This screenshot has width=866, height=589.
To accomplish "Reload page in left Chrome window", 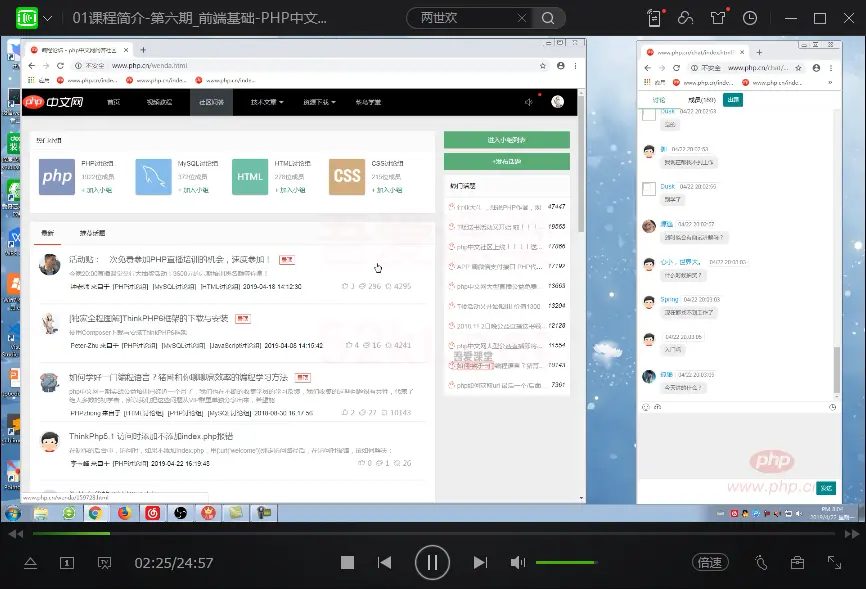I will pyautogui.click(x=60, y=66).
